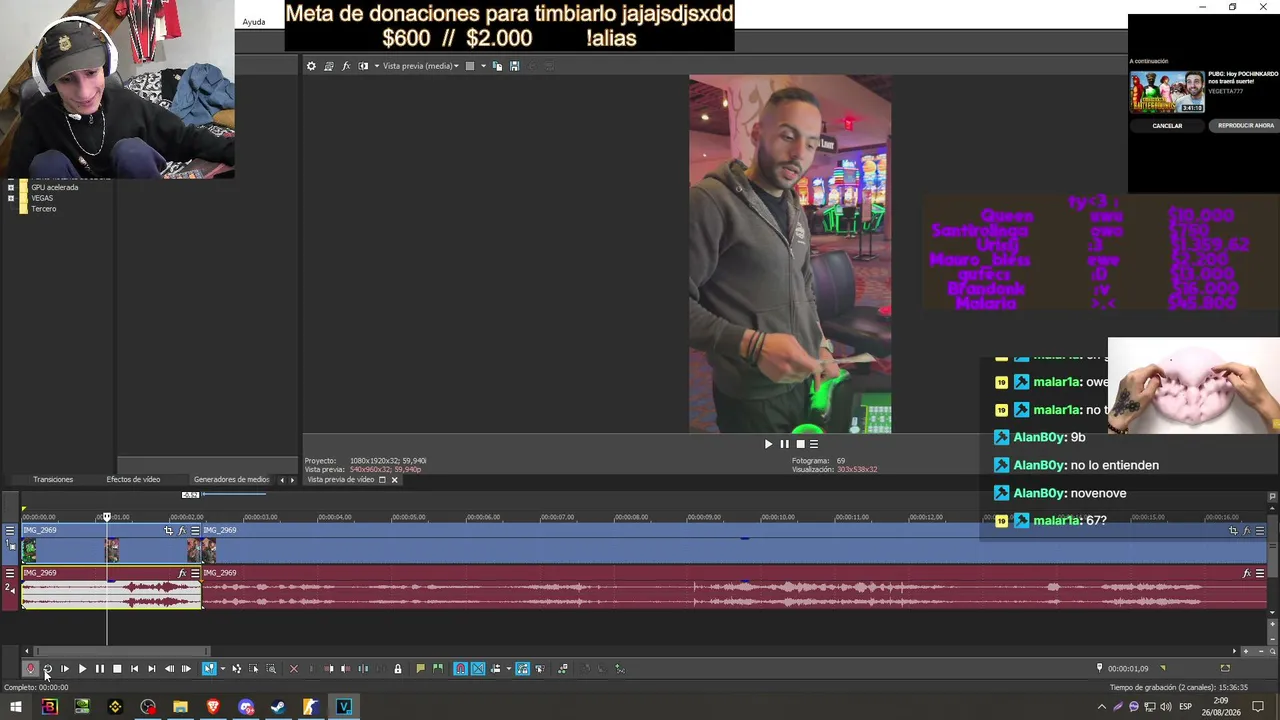This screenshot has width=1280, height=720.
Task: Click the record microphone button
Action: (x=30, y=669)
